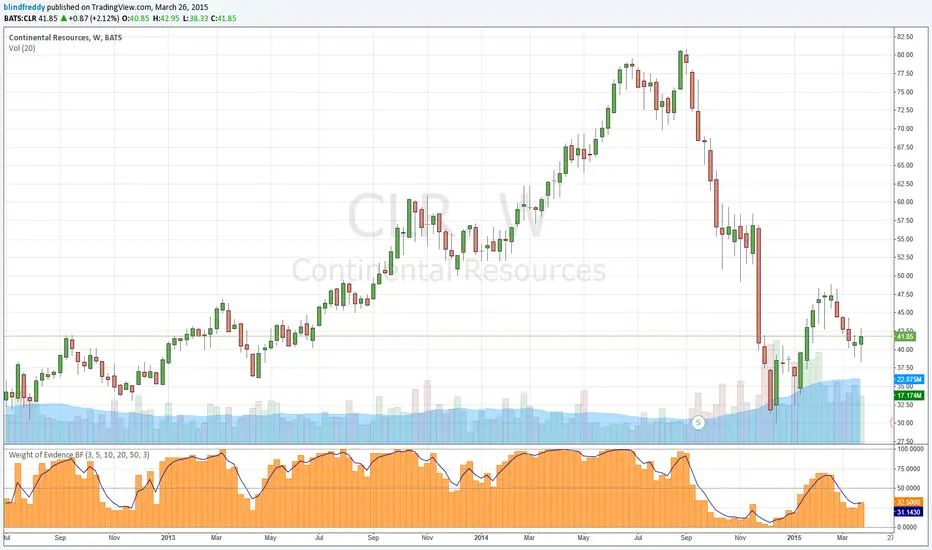Click the 77.50 price axis label
The width and height of the screenshot is (932, 550).
pos(905,74)
